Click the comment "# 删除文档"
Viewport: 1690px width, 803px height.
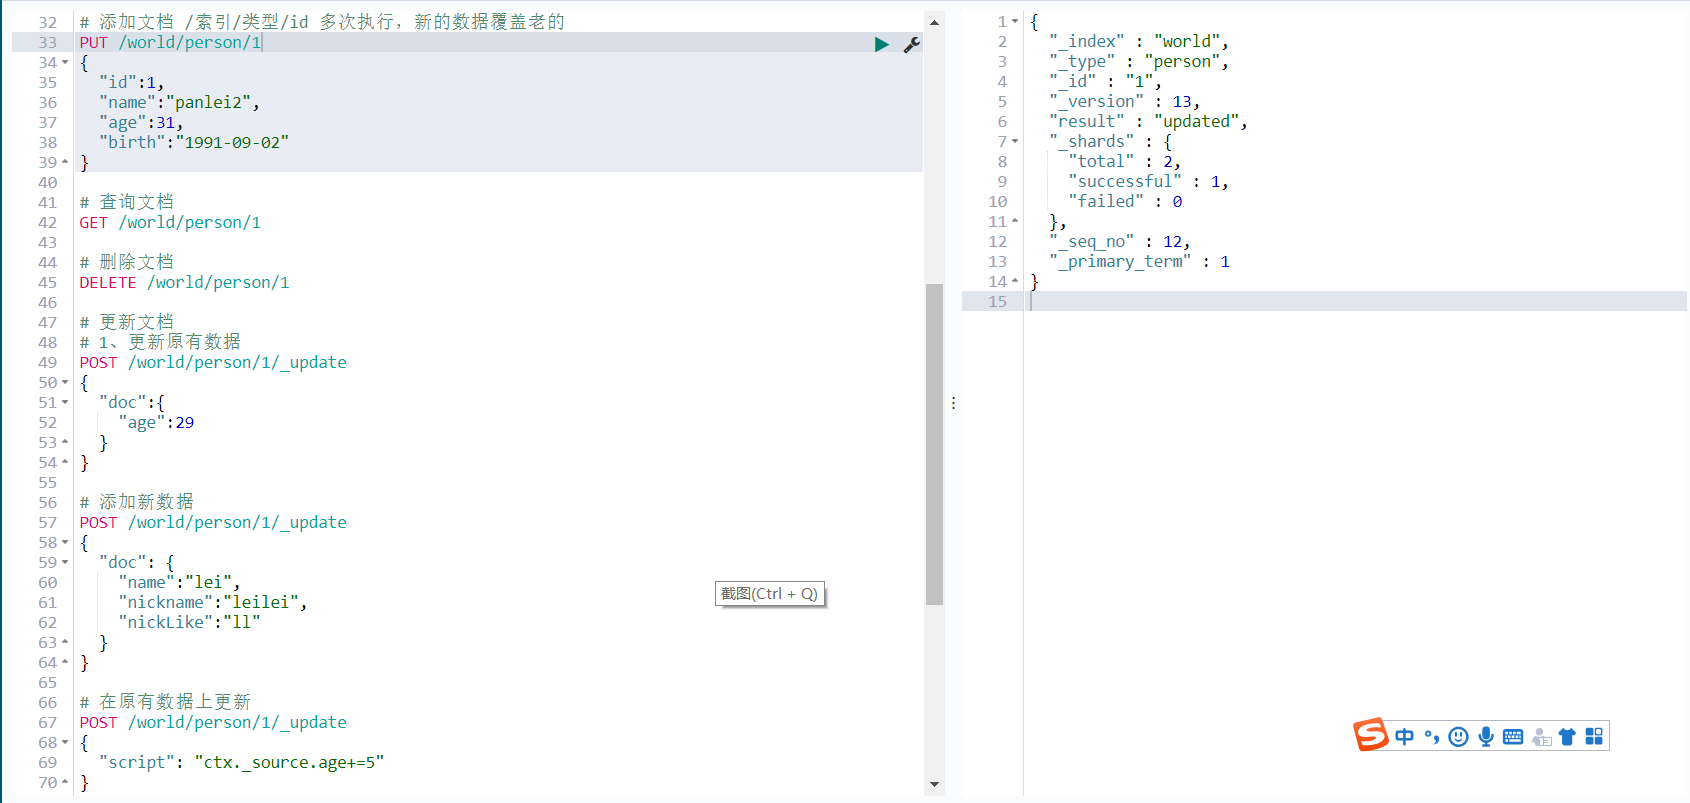point(127,262)
